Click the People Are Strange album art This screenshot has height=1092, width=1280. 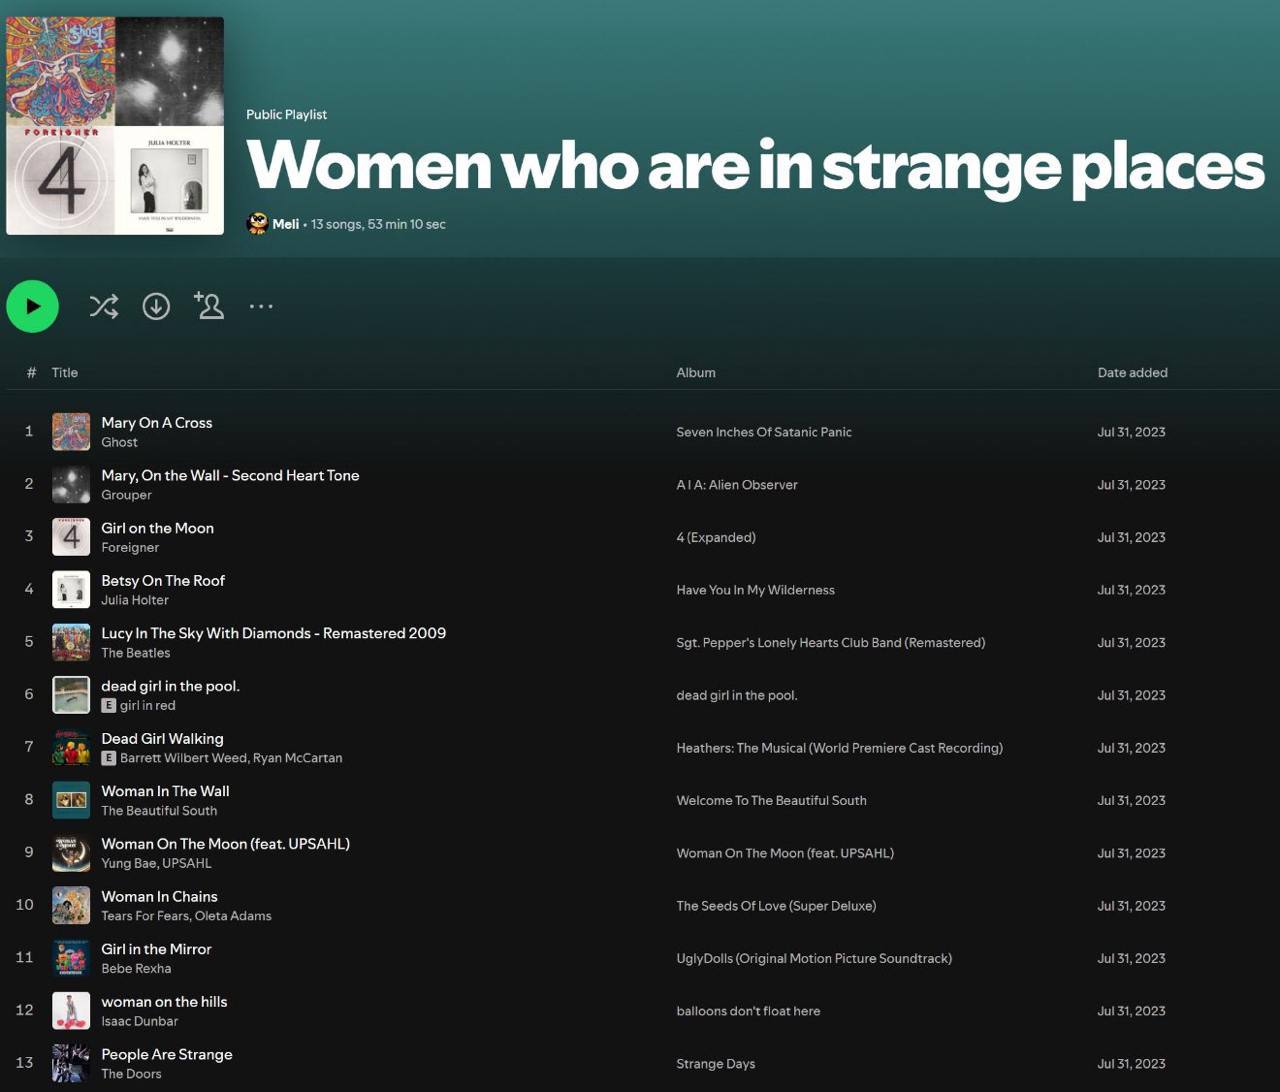pyautogui.click(x=71, y=1064)
